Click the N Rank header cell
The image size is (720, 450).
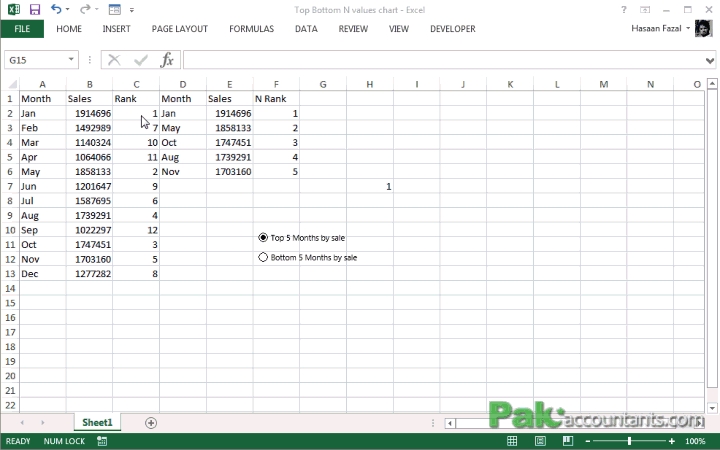[x=276, y=99]
